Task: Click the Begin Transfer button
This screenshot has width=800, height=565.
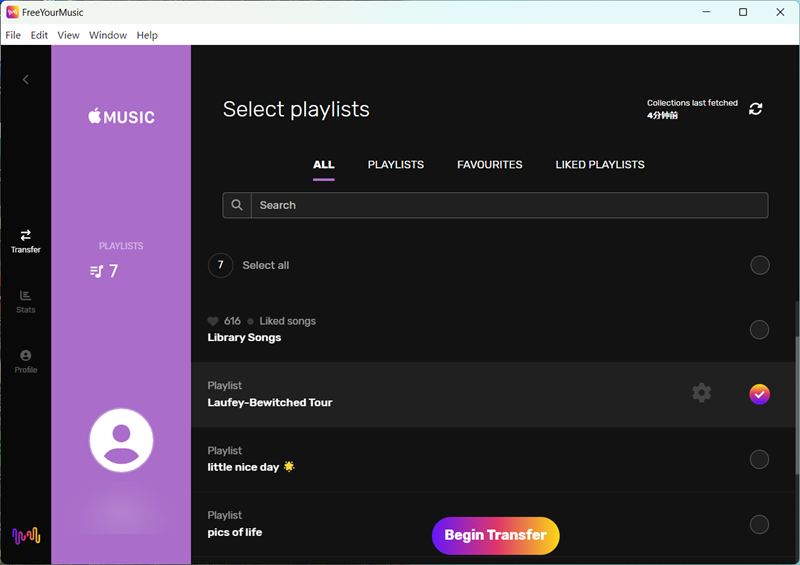Action: (495, 535)
